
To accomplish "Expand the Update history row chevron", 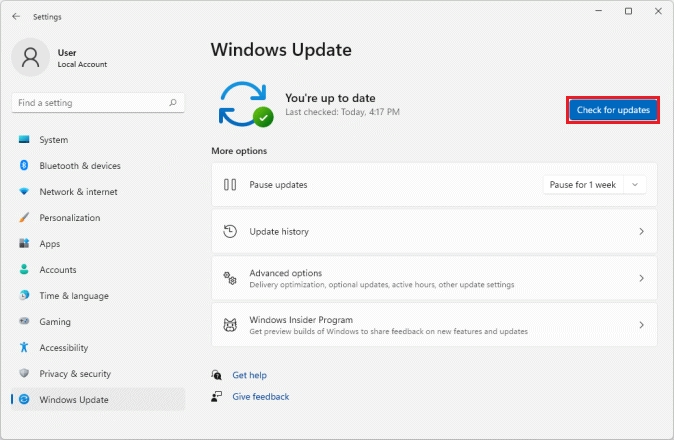I will pyautogui.click(x=641, y=232).
